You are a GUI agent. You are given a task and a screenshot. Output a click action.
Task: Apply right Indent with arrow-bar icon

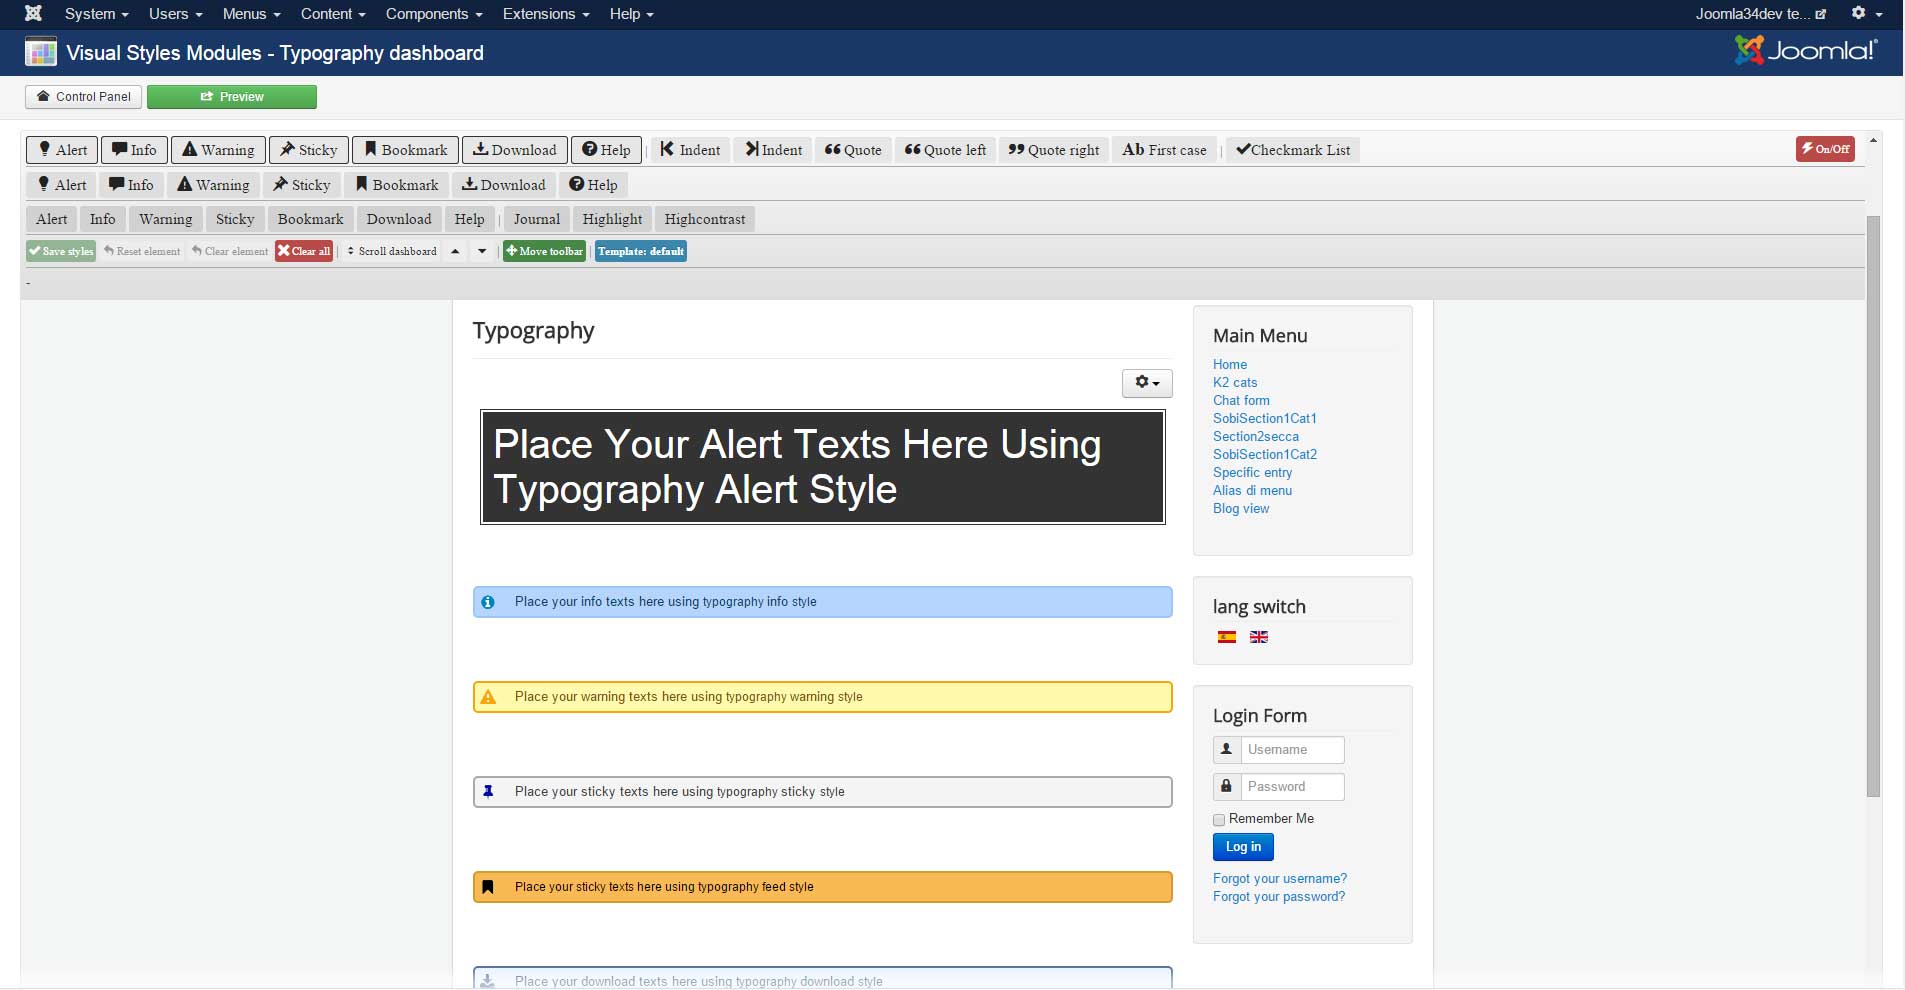tap(773, 150)
